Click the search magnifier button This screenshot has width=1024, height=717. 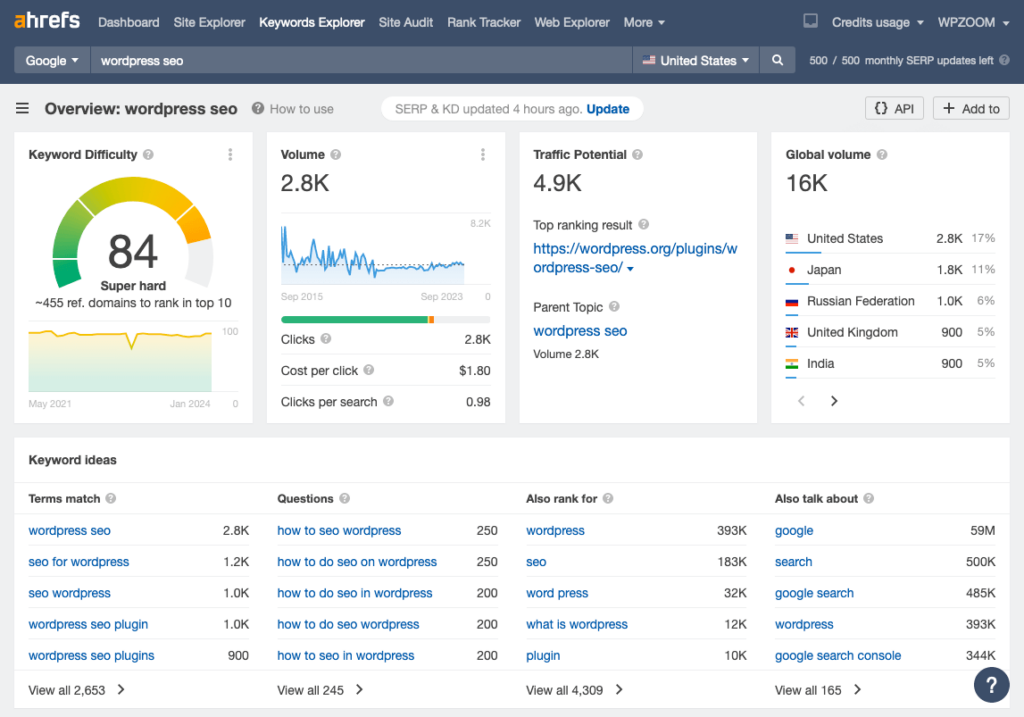[x=777, y=60]
